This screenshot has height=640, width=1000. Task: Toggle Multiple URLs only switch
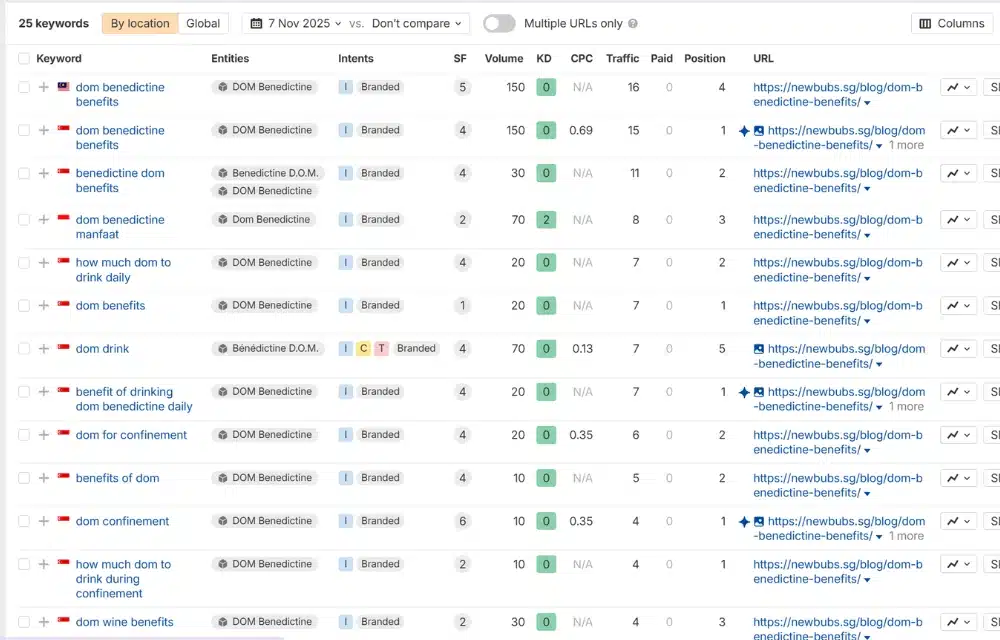pos(499,24)
